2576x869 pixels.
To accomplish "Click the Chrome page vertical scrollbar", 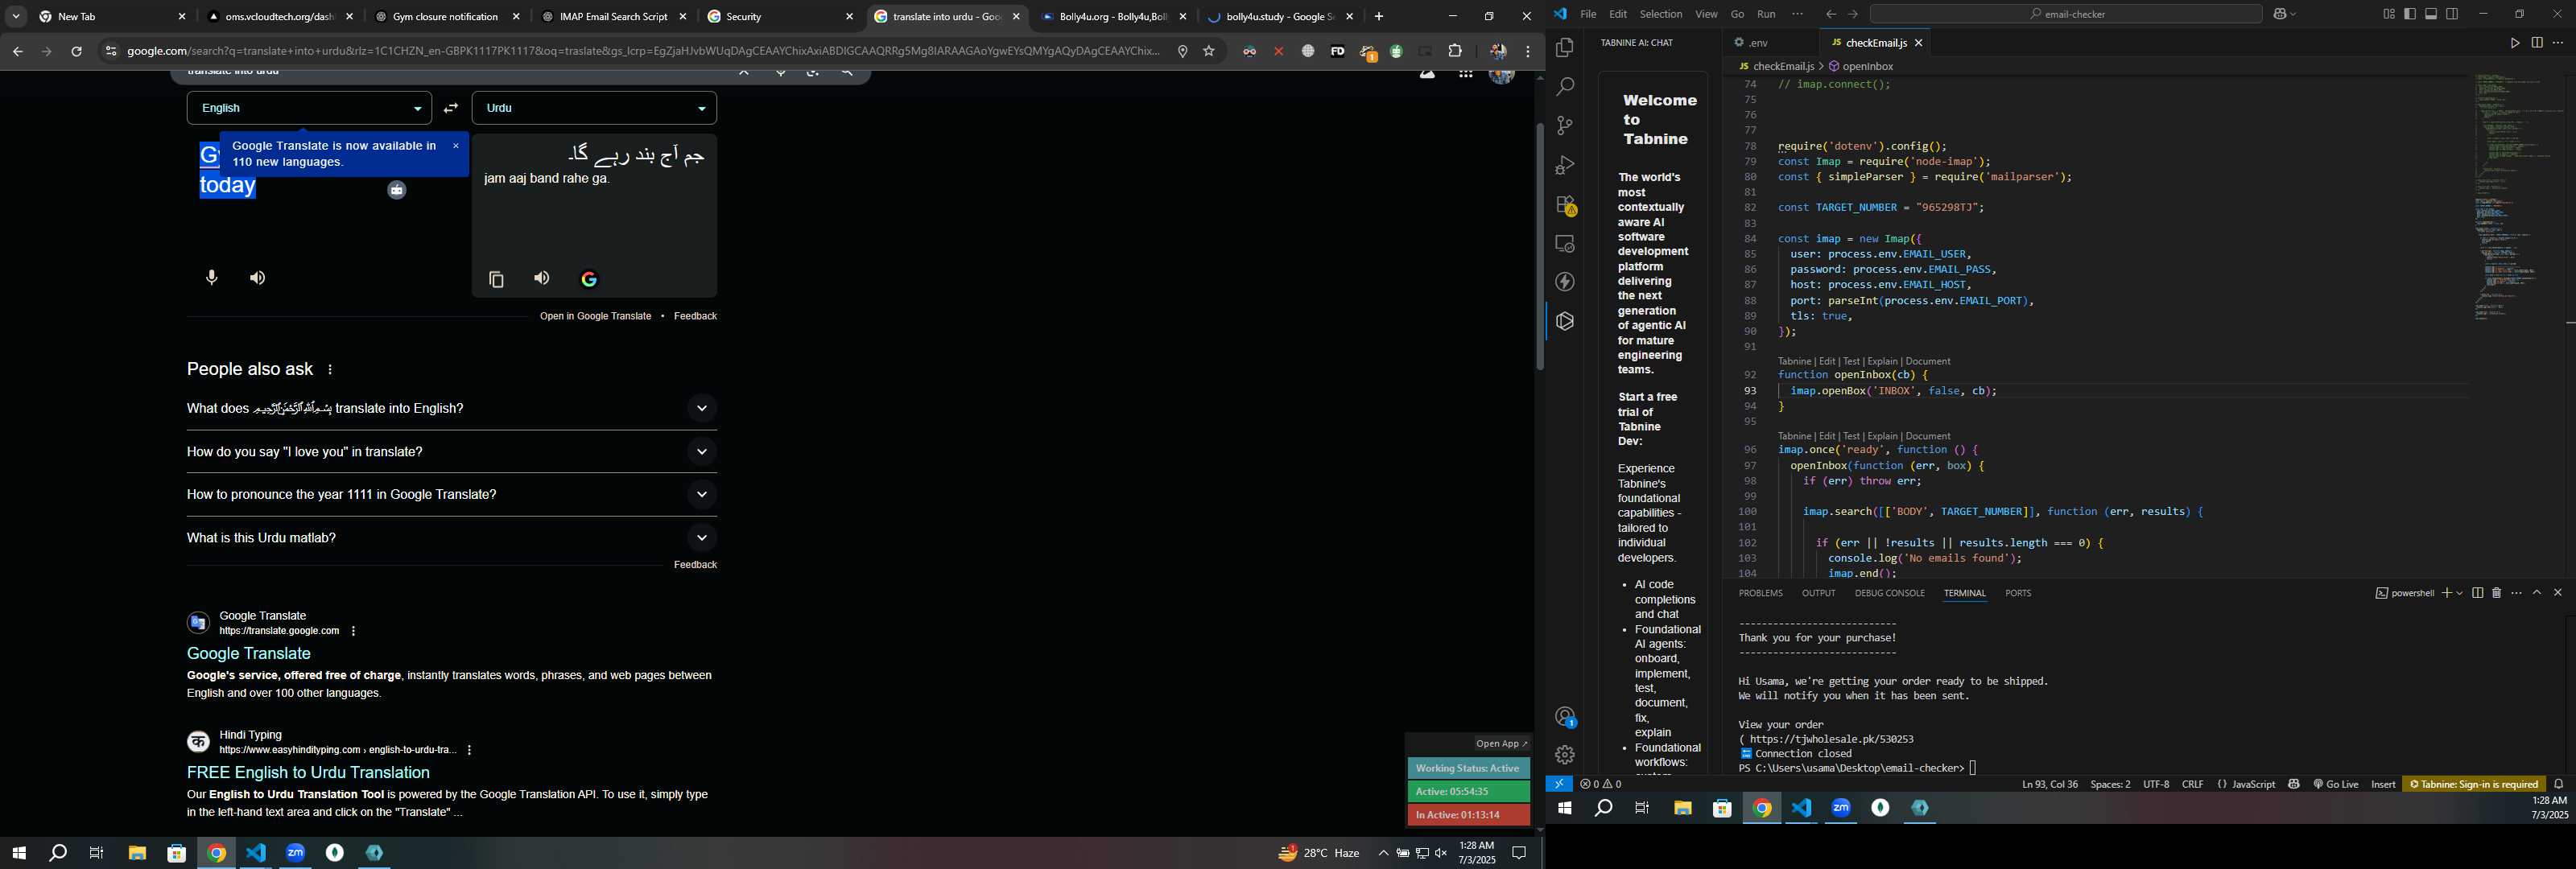I will tap(1540, 246).
